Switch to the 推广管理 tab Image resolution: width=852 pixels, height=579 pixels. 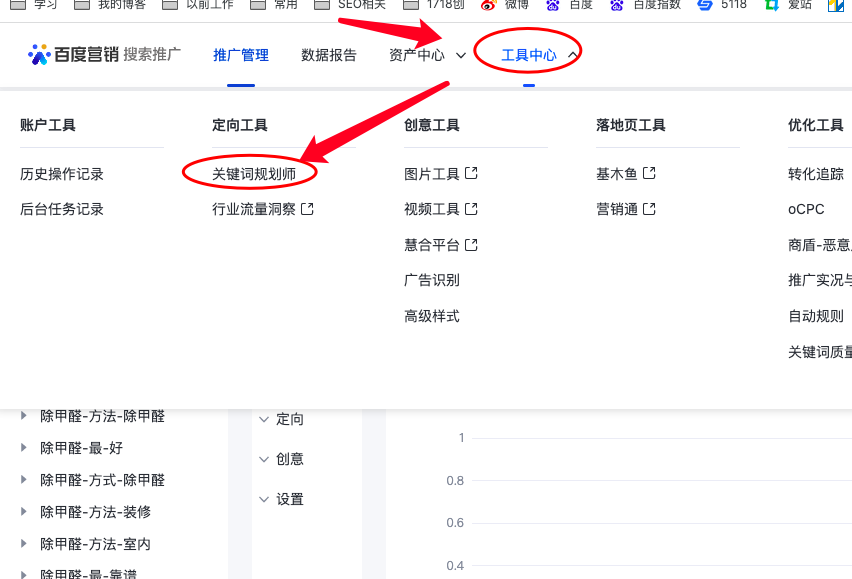click(x=240, y=55)
